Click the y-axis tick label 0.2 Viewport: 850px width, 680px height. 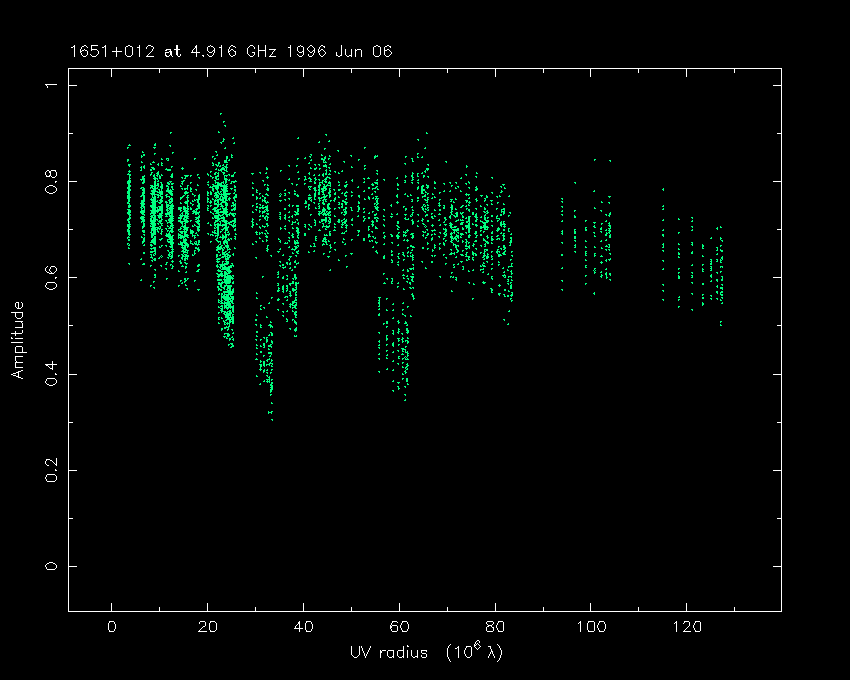(46, 470)
